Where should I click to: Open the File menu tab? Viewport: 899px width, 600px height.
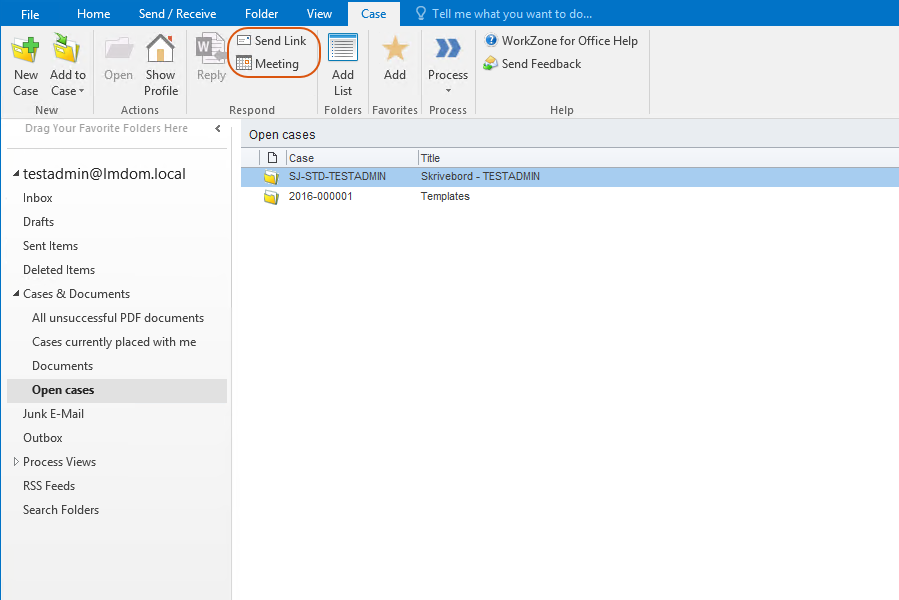click(x=30, y=14)
